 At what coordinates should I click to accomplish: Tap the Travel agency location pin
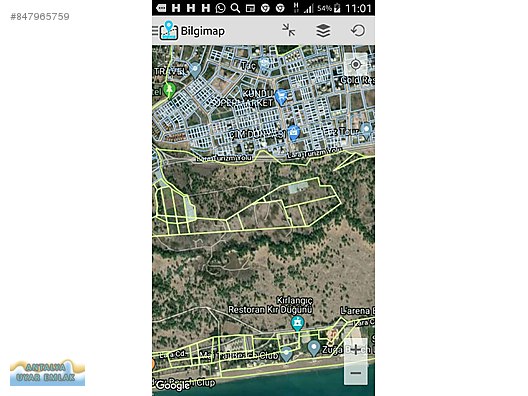coord(195,70)
